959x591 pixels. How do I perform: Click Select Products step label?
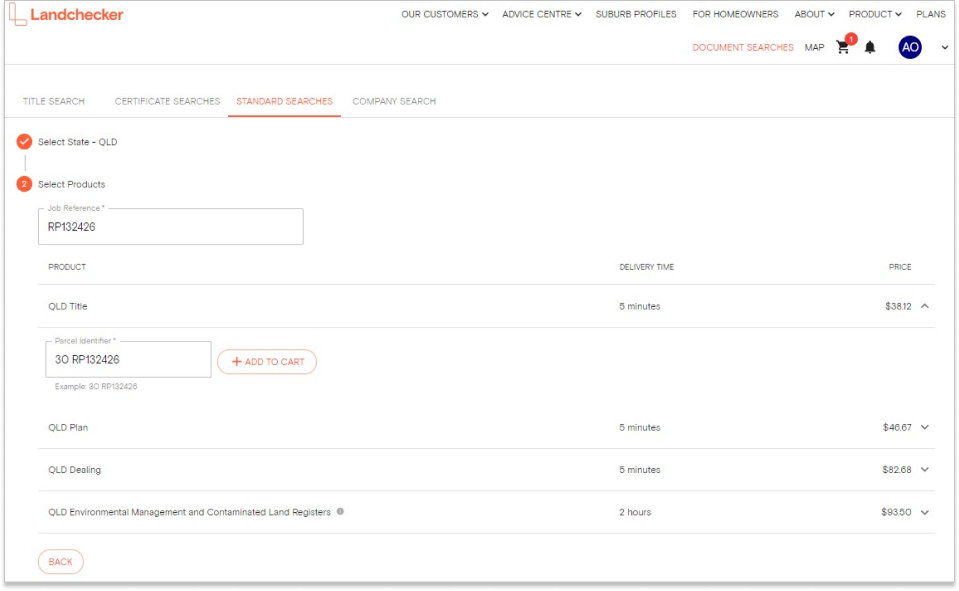(72, 184)
